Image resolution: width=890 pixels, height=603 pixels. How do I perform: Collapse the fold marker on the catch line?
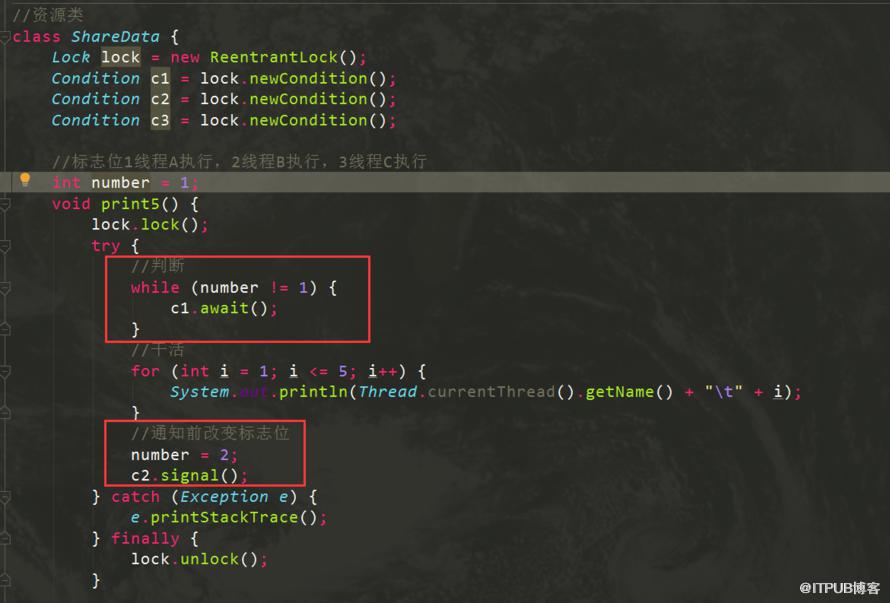point(5,498)
